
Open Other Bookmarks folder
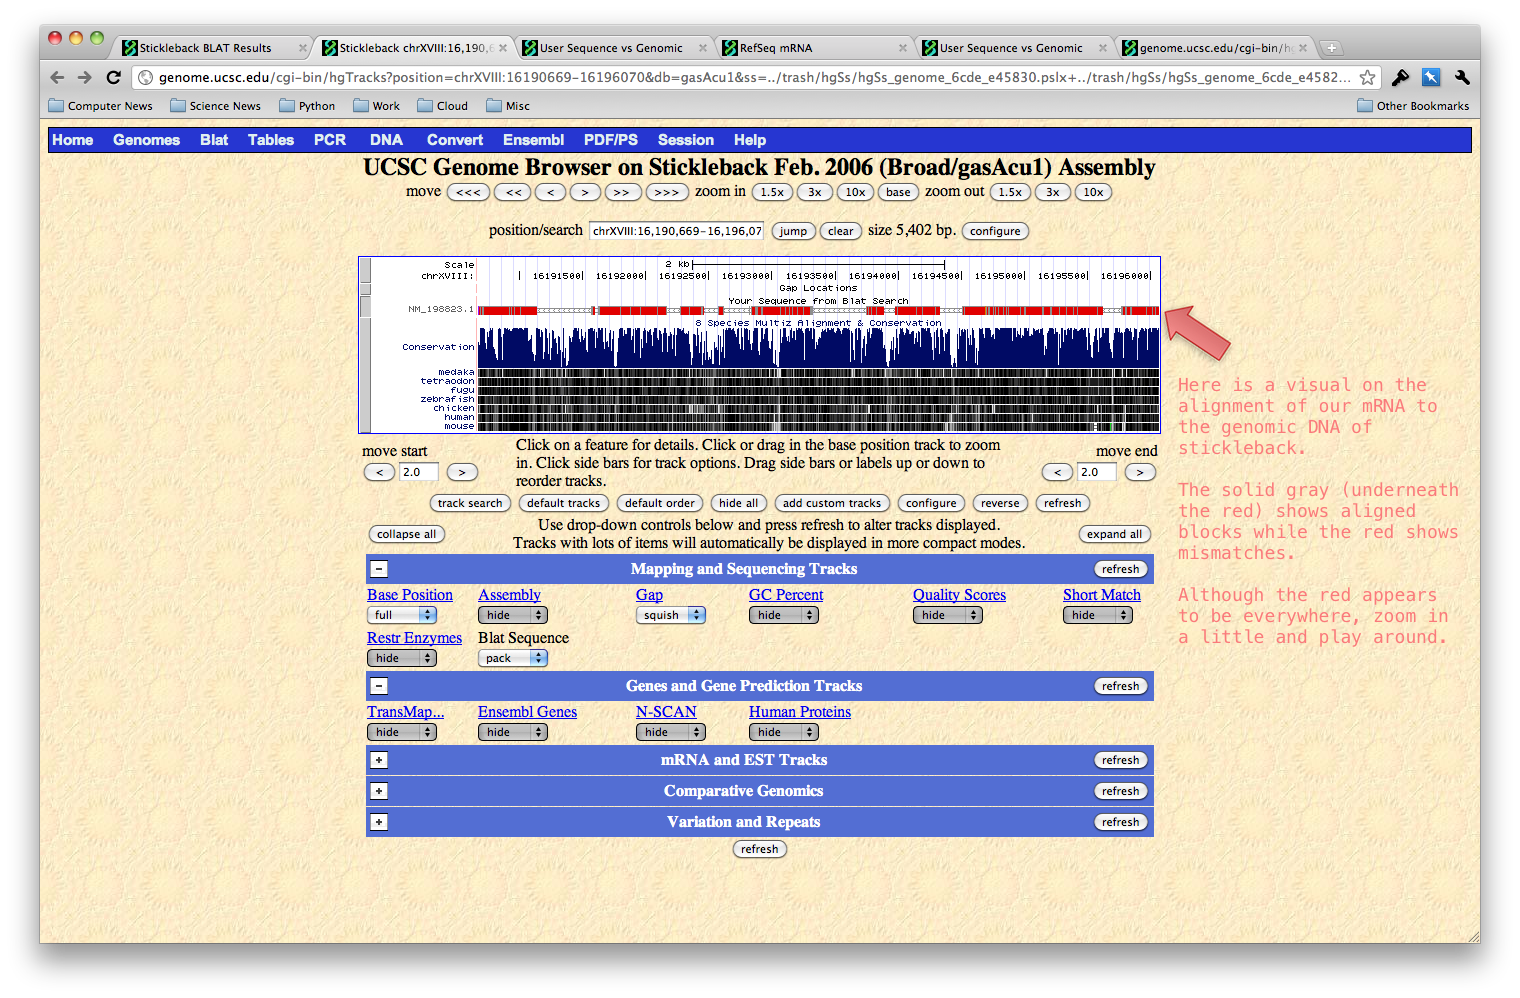[1413, 106]
